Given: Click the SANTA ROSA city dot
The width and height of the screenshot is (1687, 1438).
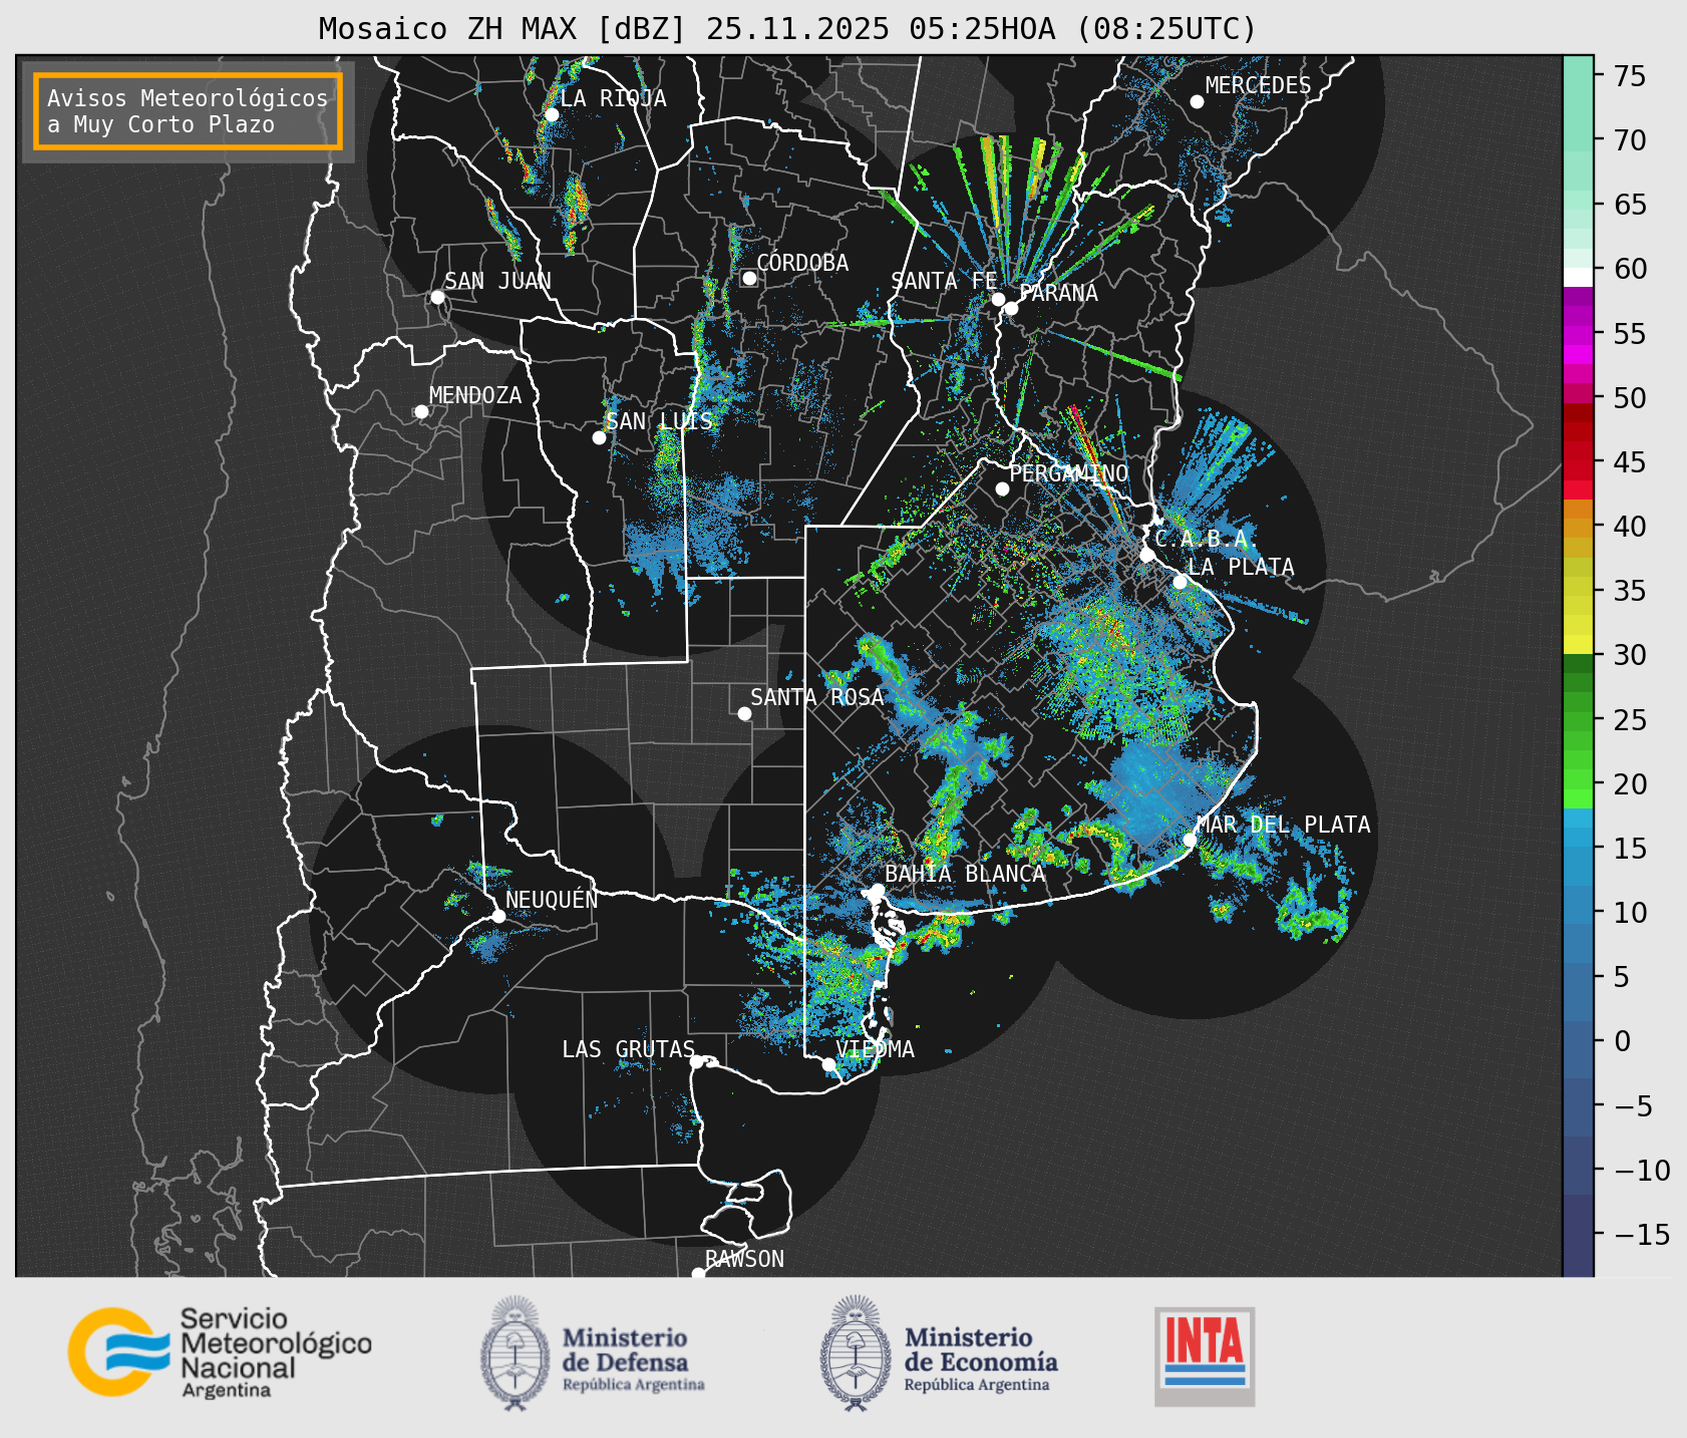Looking at the screenshot, I should 744,713.
